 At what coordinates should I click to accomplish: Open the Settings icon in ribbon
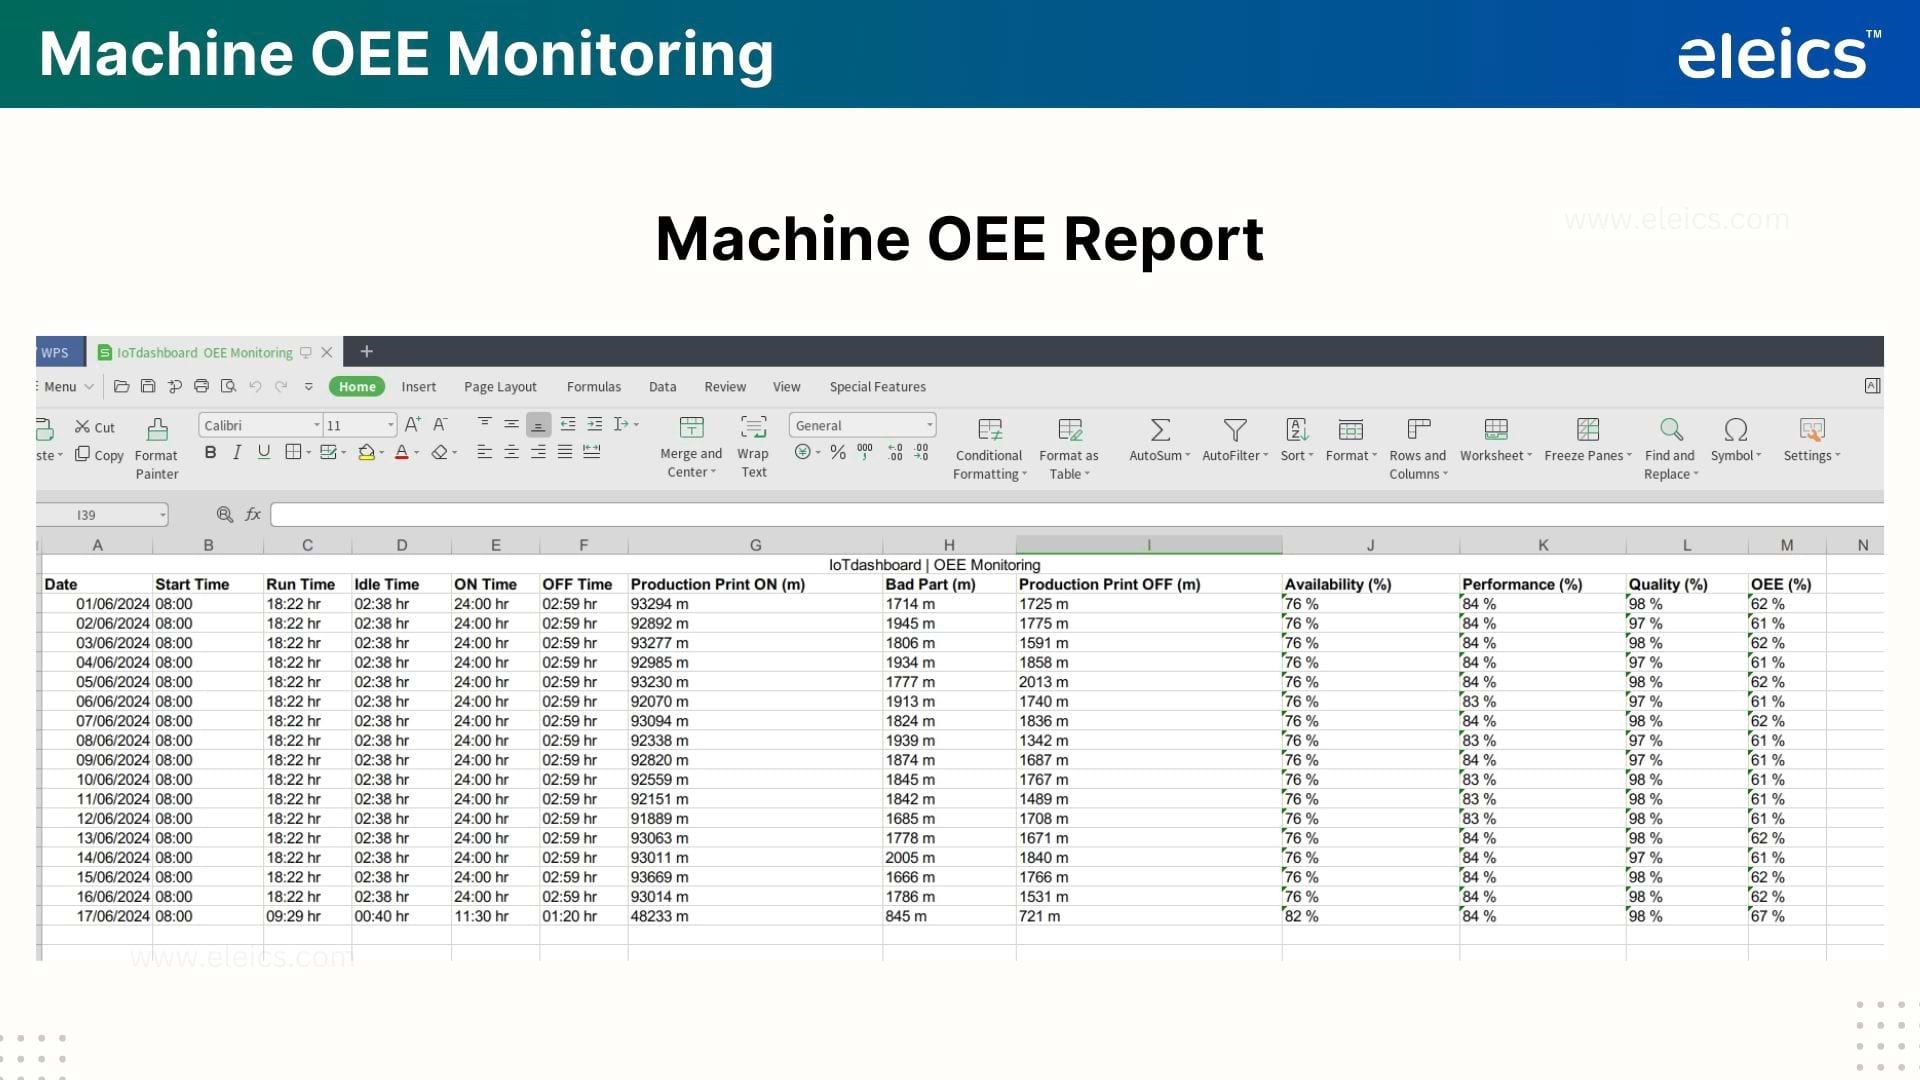pyautogui.click(x=1812, y=430)
